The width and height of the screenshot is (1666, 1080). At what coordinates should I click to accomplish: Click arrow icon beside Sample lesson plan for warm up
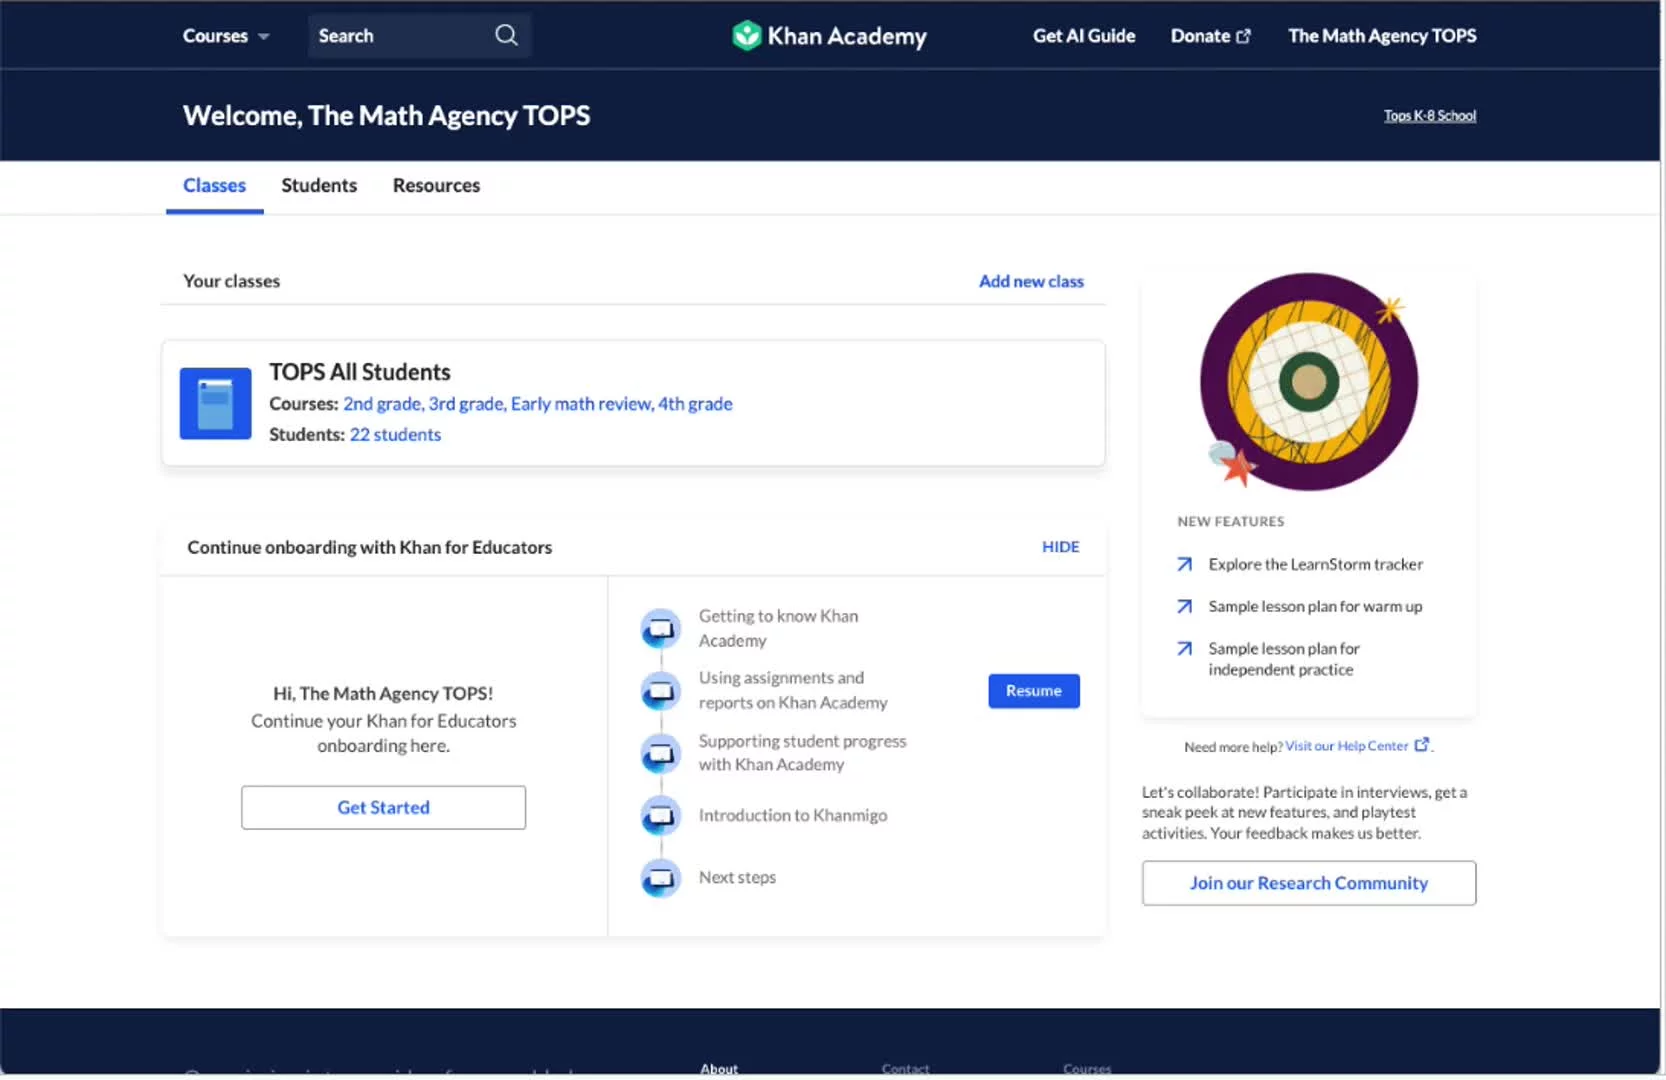click(1185, 607)
